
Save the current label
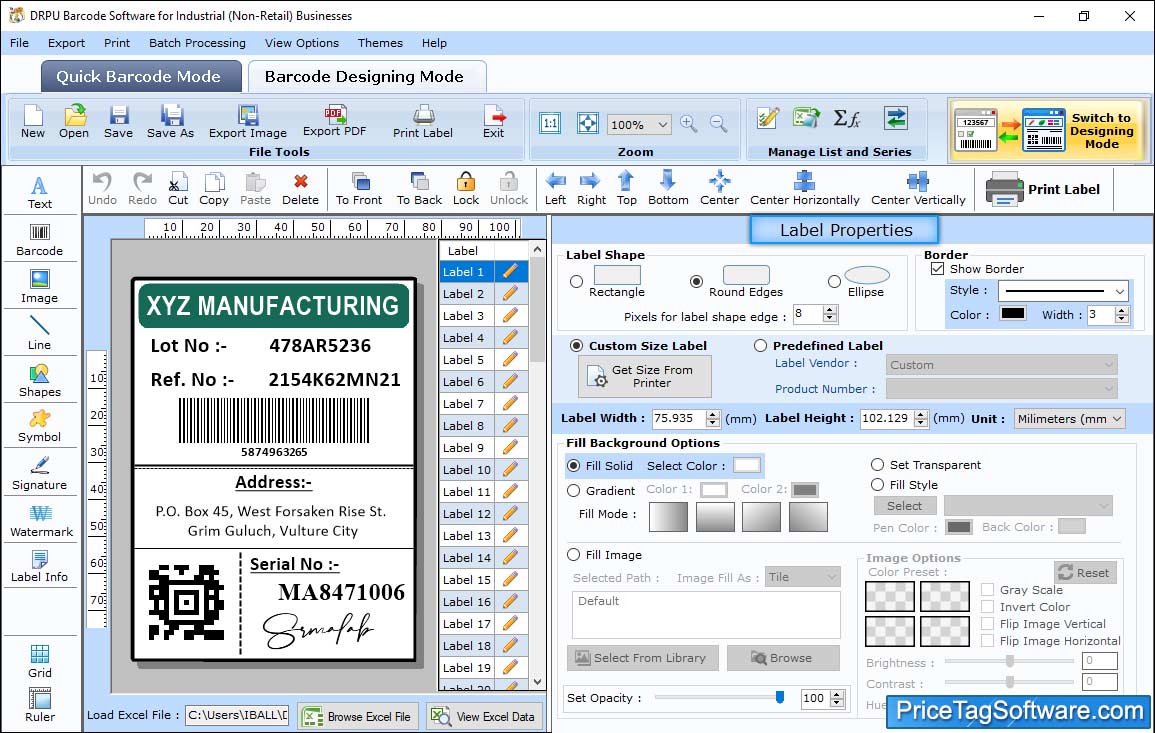click(x=119, y=122)
